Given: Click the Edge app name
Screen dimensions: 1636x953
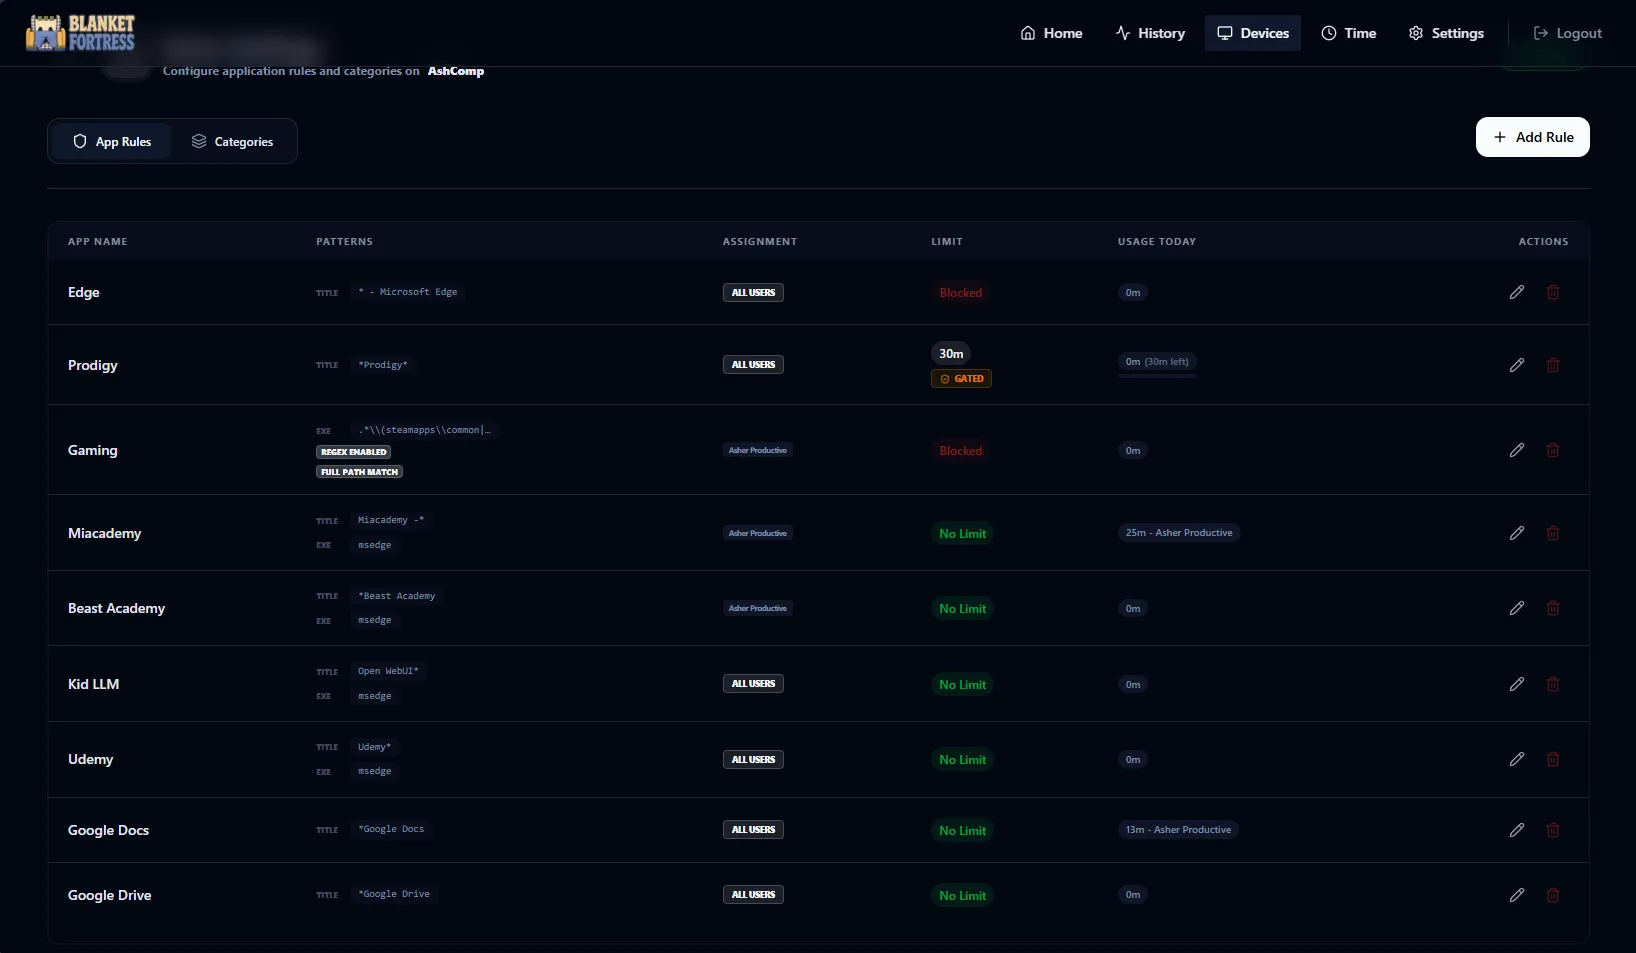Looking at the screenshot, I should coord(84,292).
